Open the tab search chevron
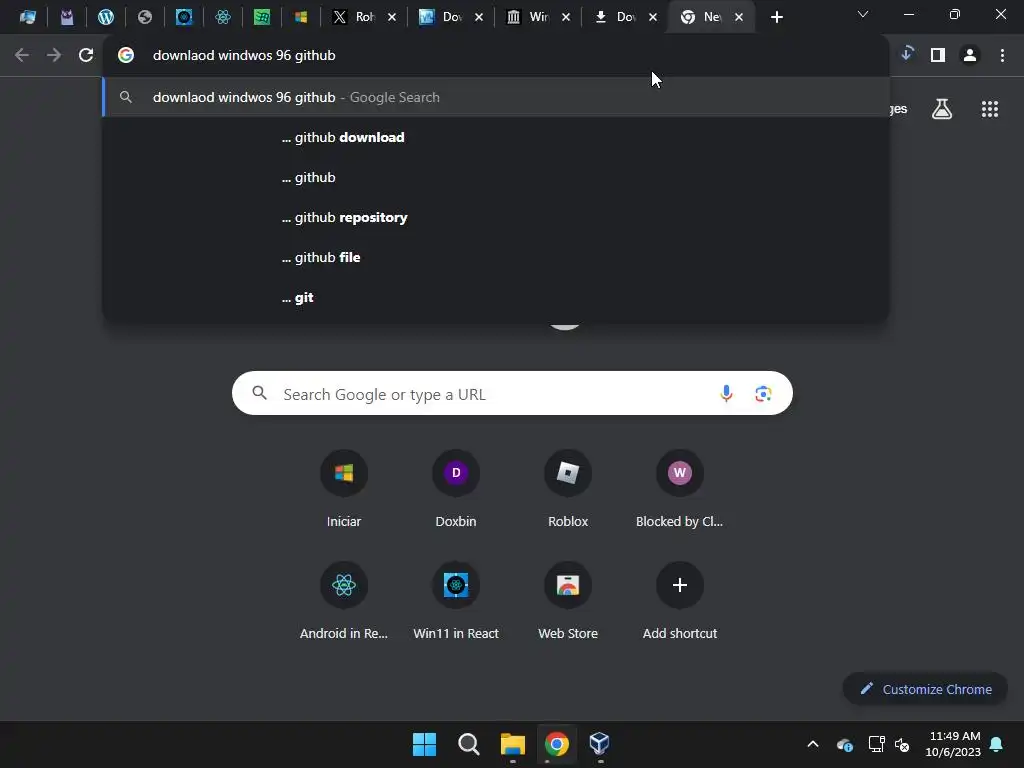Screen dimensions: 1024x768 (x=863, y=14)
